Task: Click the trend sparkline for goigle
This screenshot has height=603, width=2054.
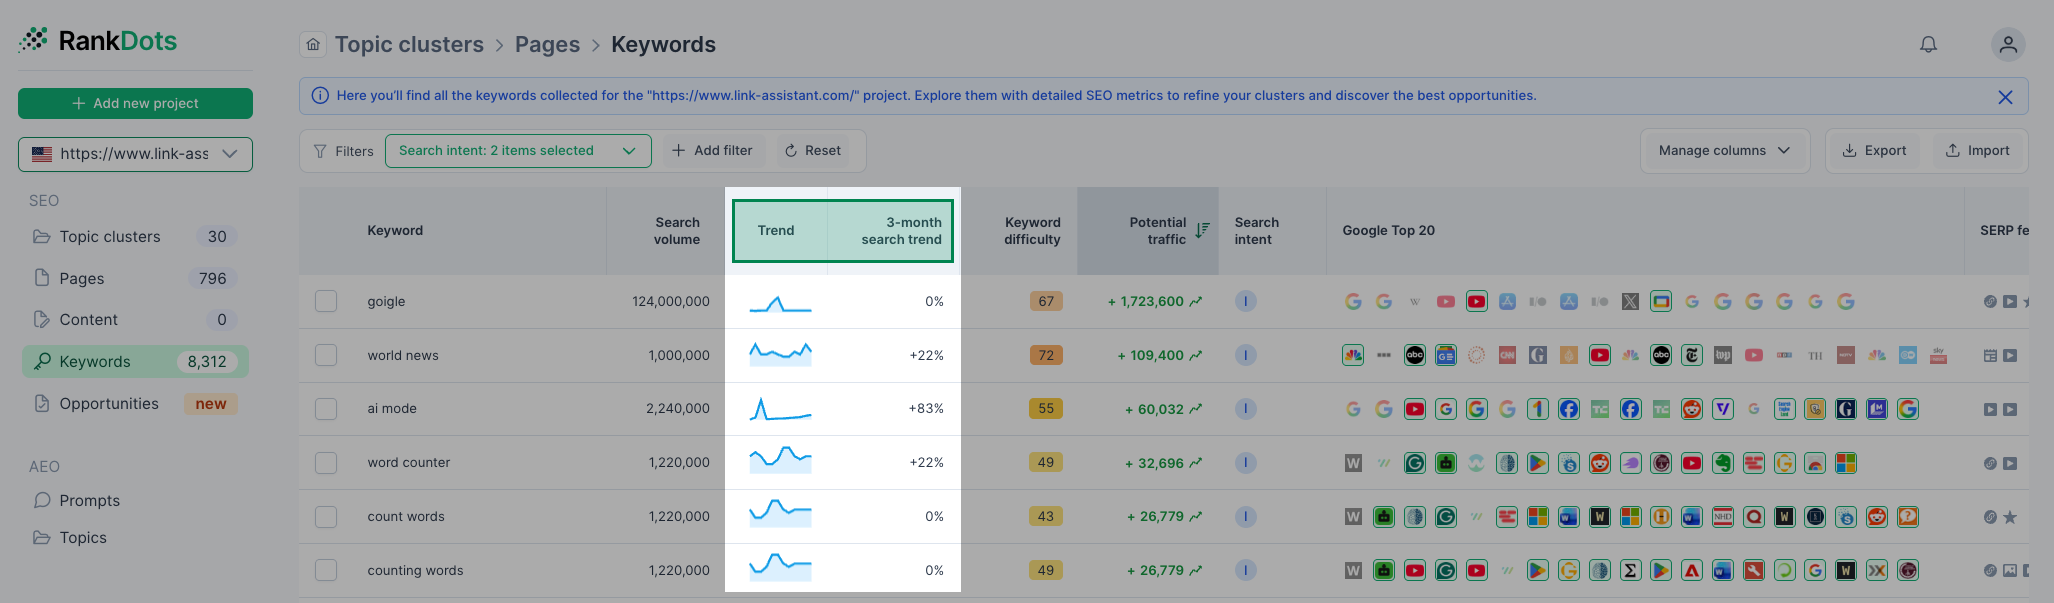Action: point(781,303)
